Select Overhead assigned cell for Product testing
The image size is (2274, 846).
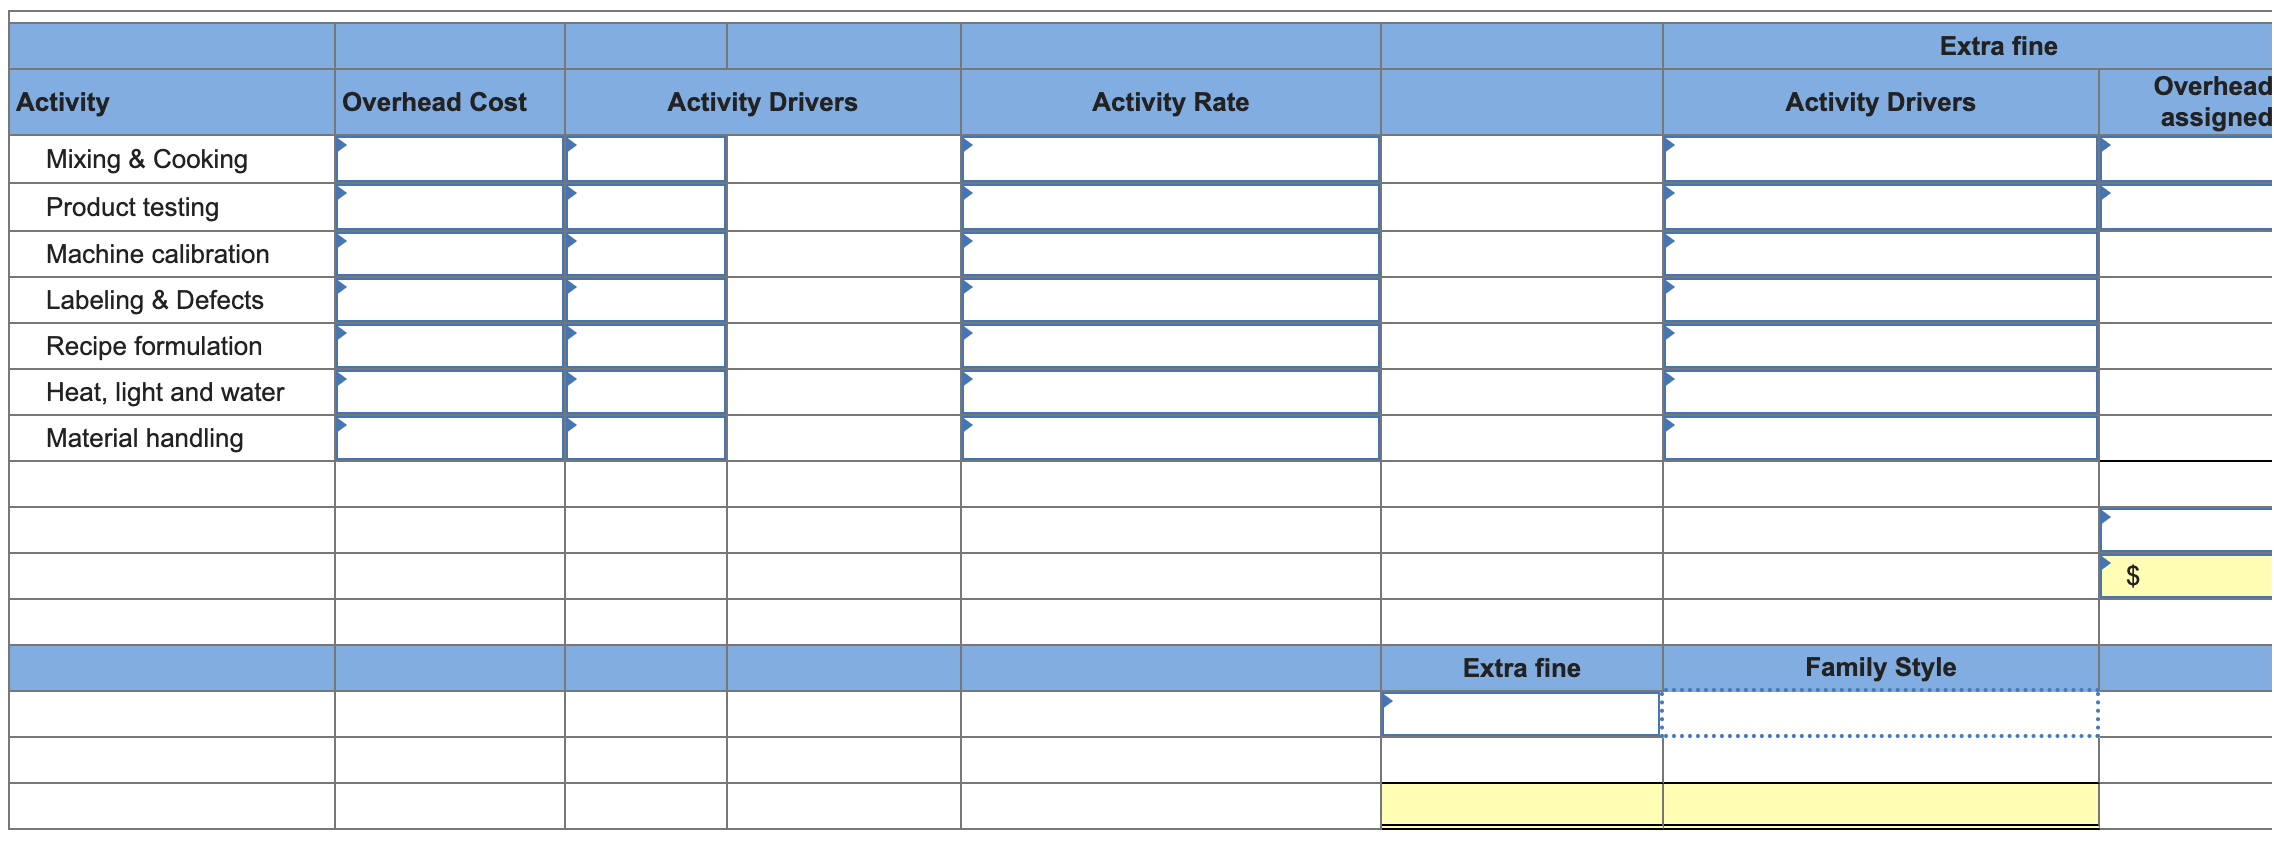(x=2187, y=207)
